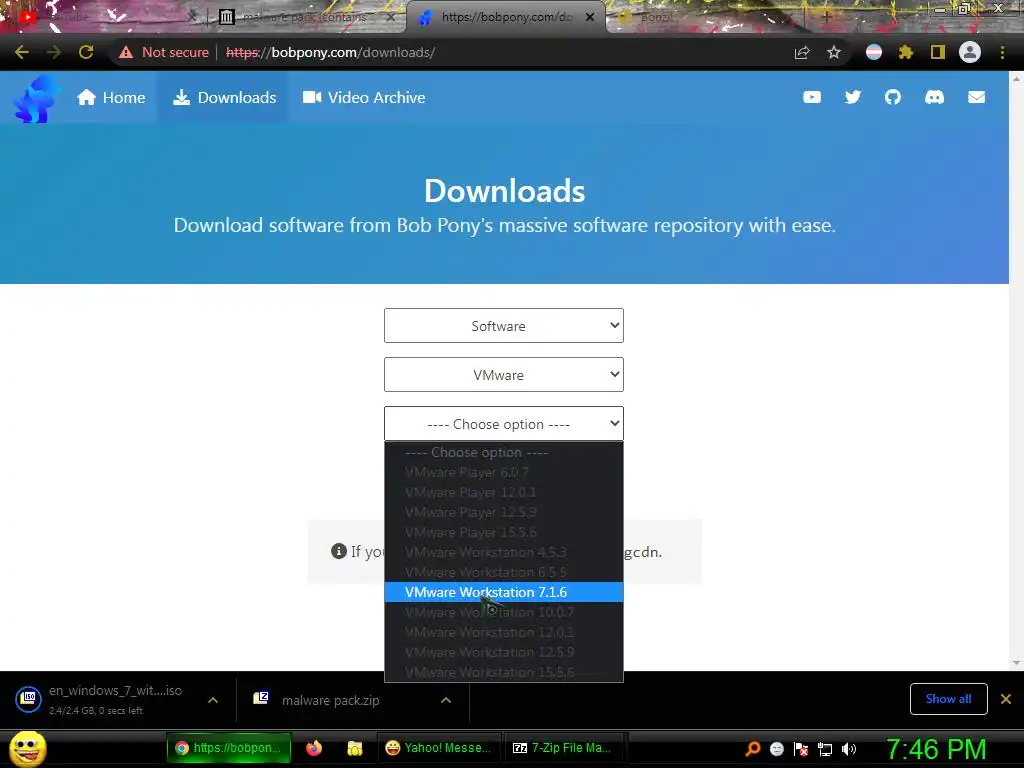The width and height of the screenshot is (1024, 768).
Task: Click the flag action center tray icon
Action: pos(801,749)
